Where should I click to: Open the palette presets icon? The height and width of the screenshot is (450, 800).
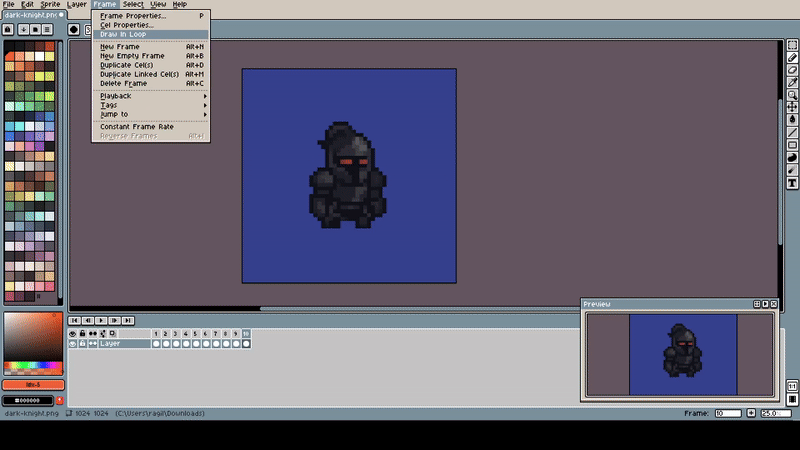pyautogui.click(x=35, y=30)
